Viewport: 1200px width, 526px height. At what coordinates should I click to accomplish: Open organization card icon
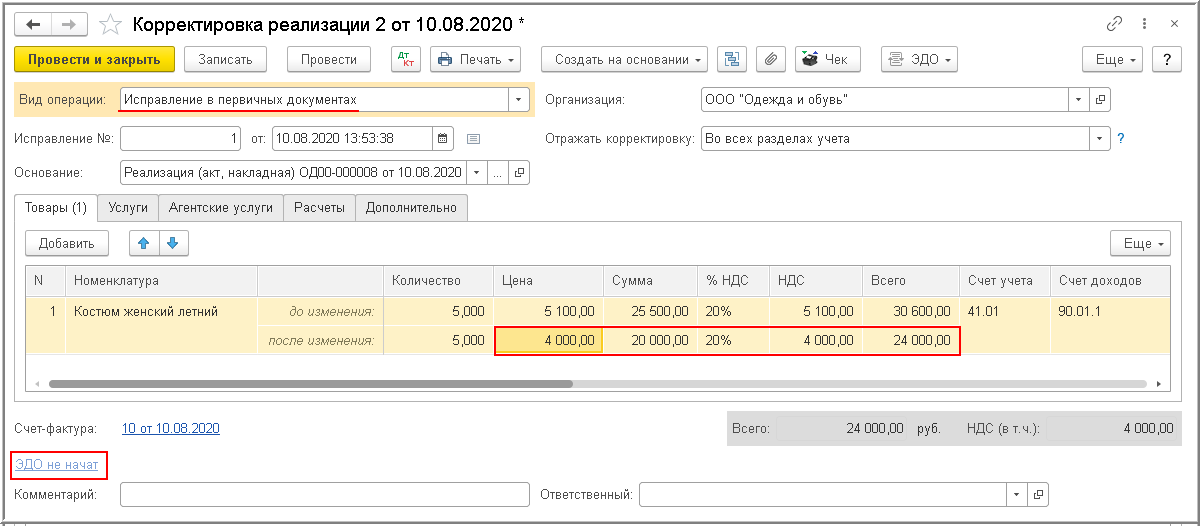click(1100, 99)
